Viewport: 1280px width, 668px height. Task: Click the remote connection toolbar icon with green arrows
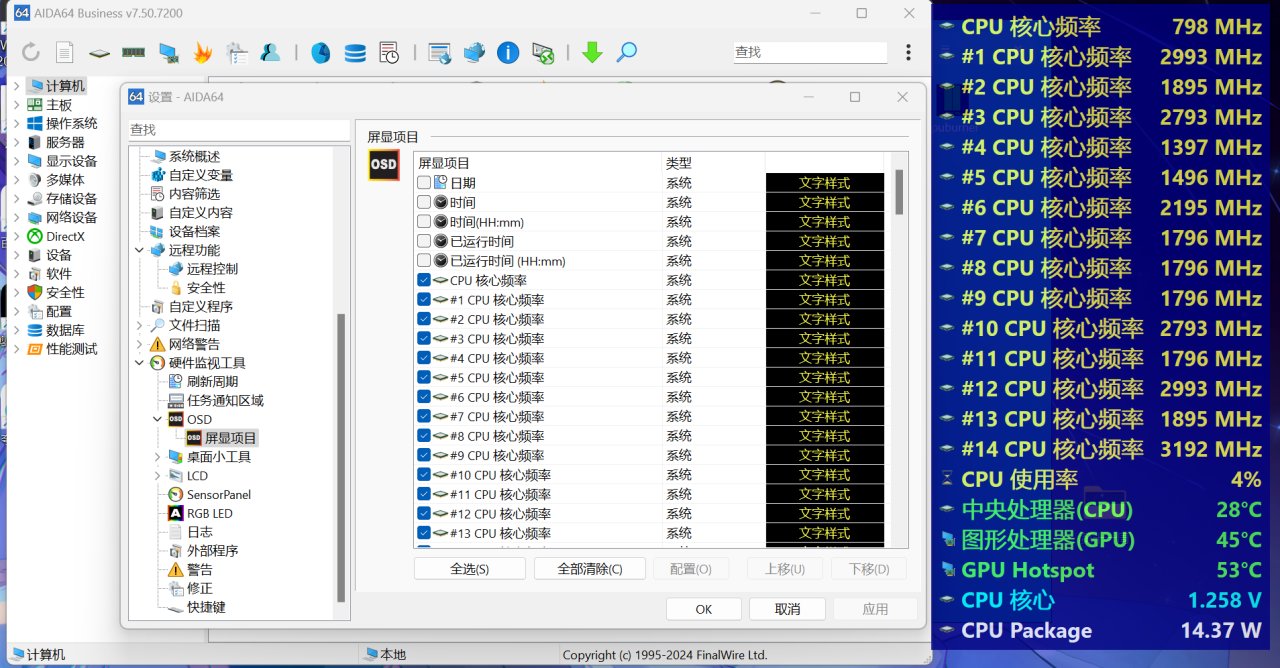point(542,52)
